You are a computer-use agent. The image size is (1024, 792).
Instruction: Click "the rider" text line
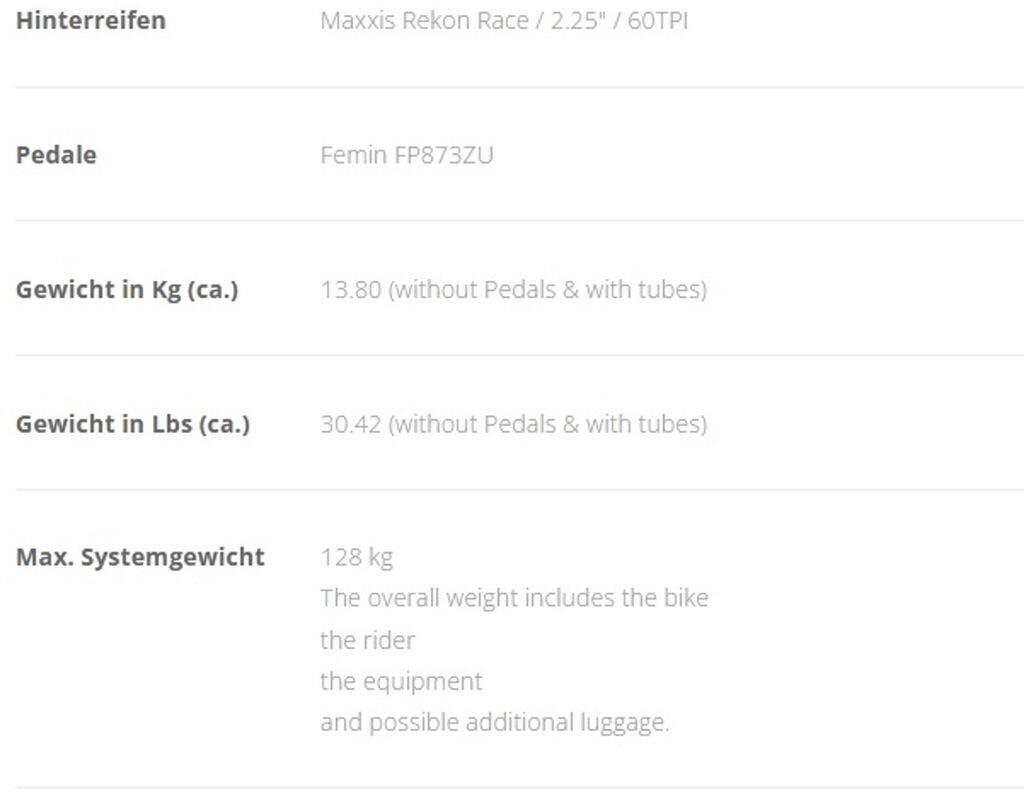pos(367,640)
